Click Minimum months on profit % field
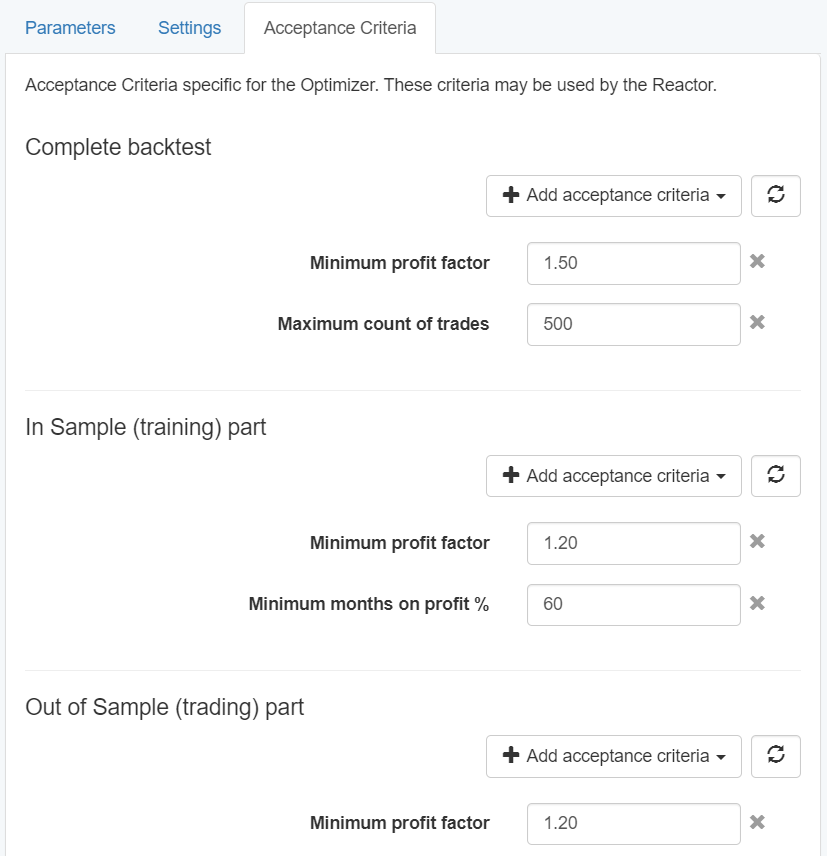This screenshot has width=838, height=856. pos(633,604)
